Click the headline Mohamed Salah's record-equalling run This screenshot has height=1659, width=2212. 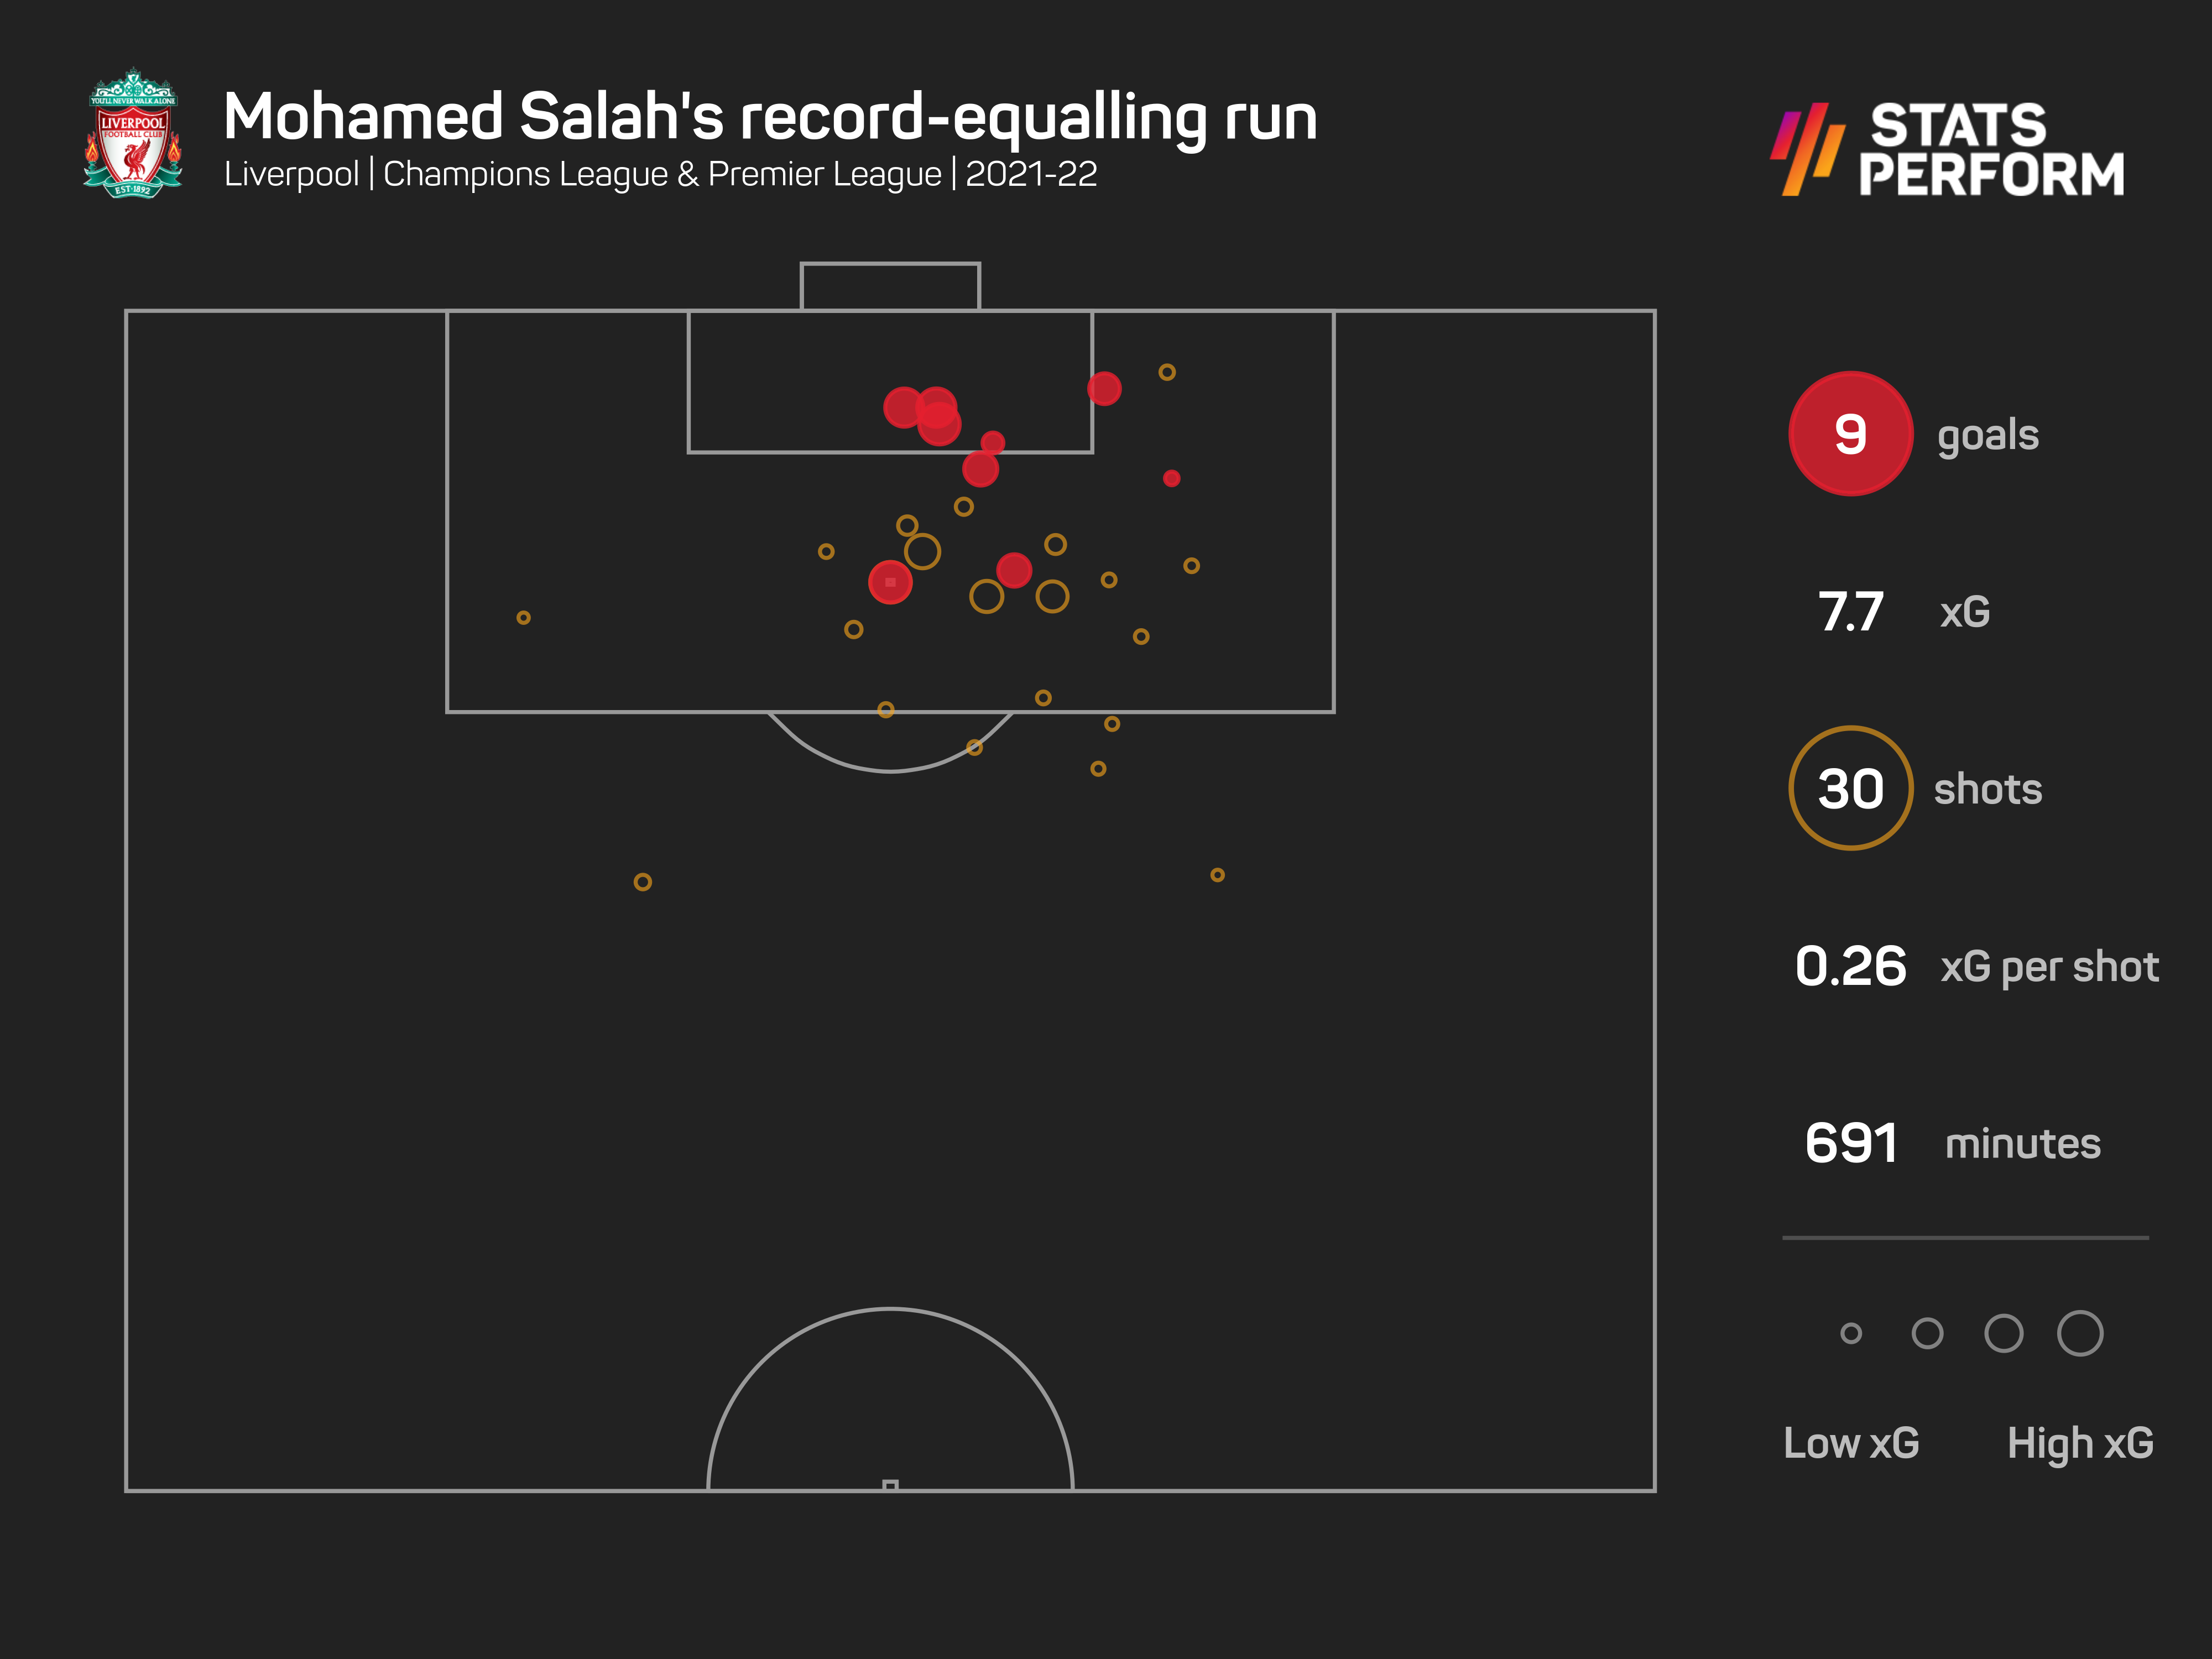coord(770,119)
